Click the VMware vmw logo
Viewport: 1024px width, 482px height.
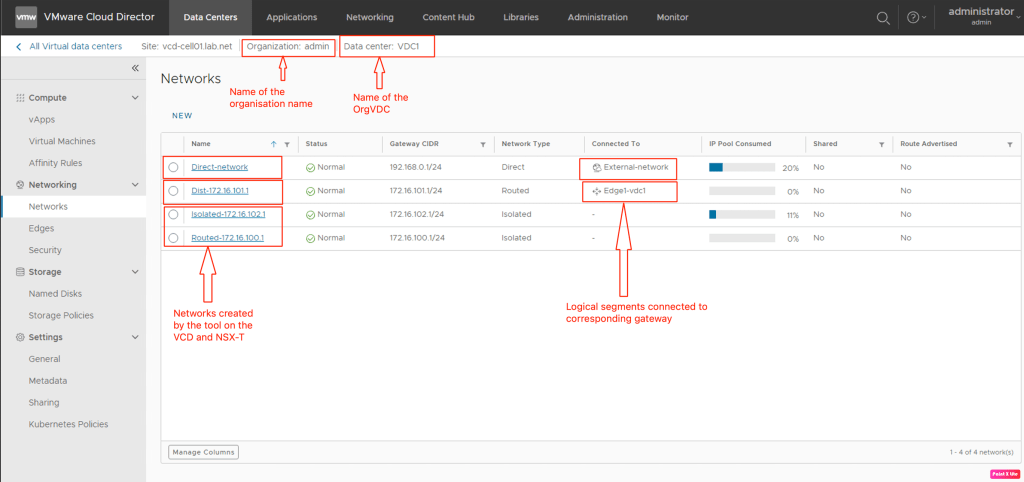coord(27,17)
